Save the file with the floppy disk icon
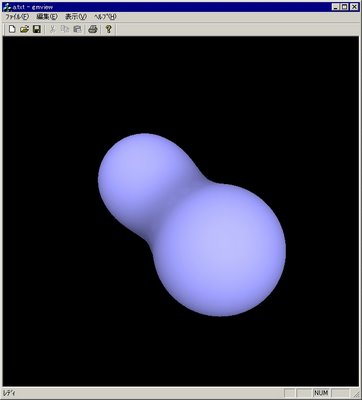 pos(37,29)
